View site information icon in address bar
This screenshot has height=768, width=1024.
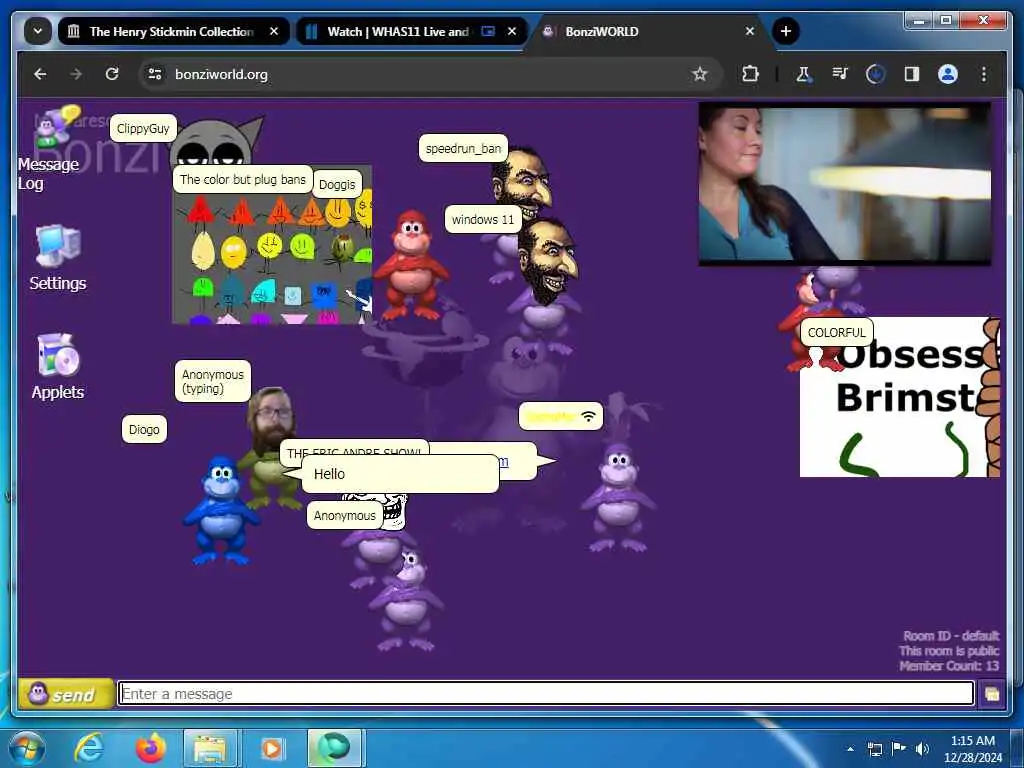[x=155, y=74]
